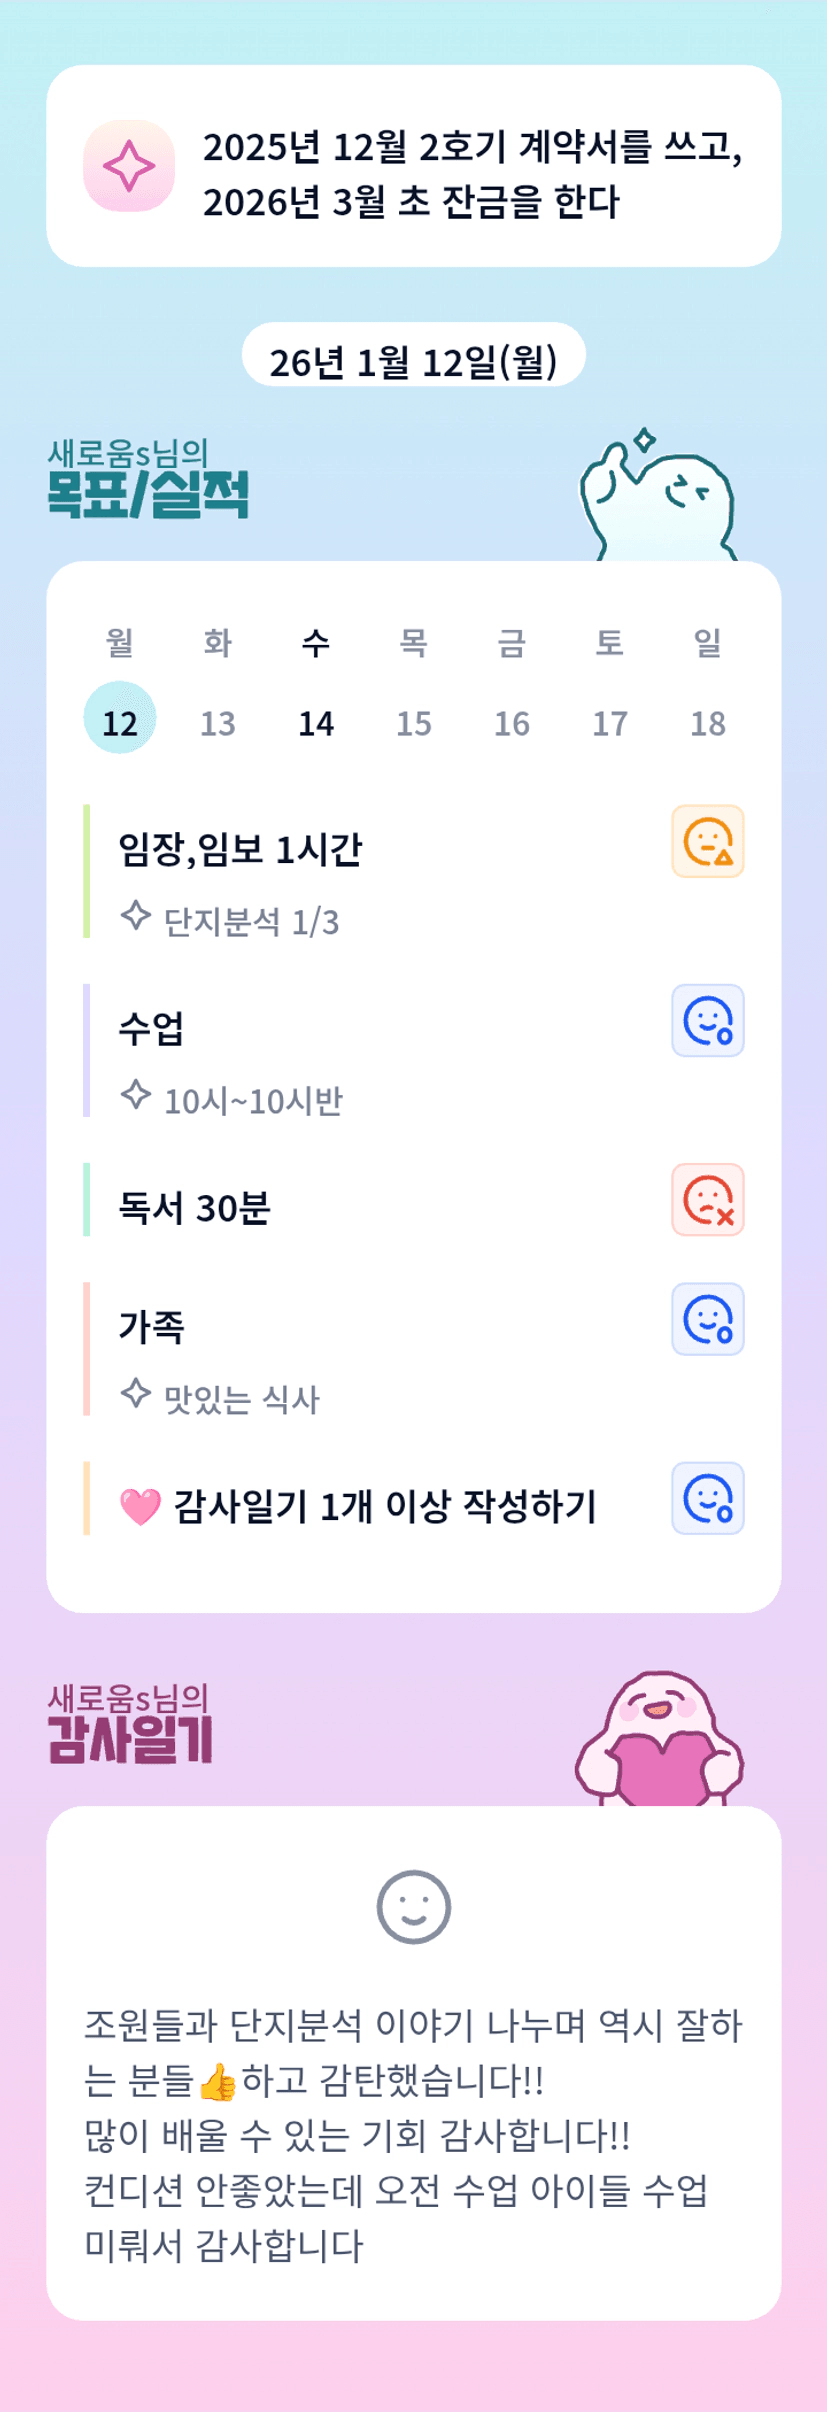Open the 독서 30분 goal item

pos(195,1208)
